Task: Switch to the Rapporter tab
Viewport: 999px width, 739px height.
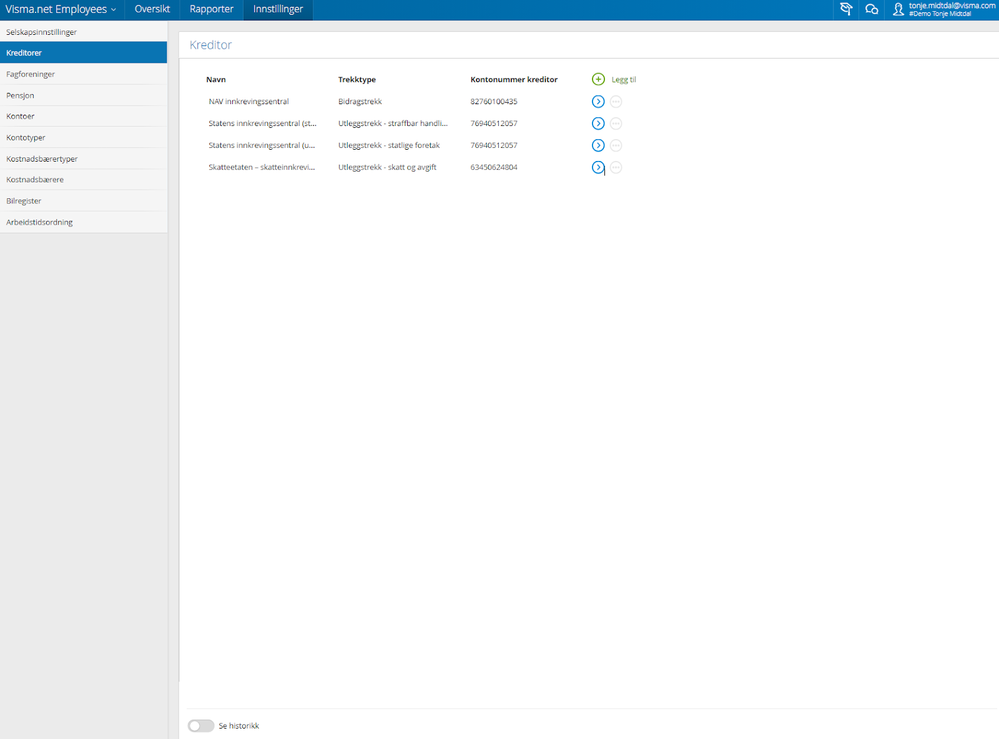Action: point(212,10)
